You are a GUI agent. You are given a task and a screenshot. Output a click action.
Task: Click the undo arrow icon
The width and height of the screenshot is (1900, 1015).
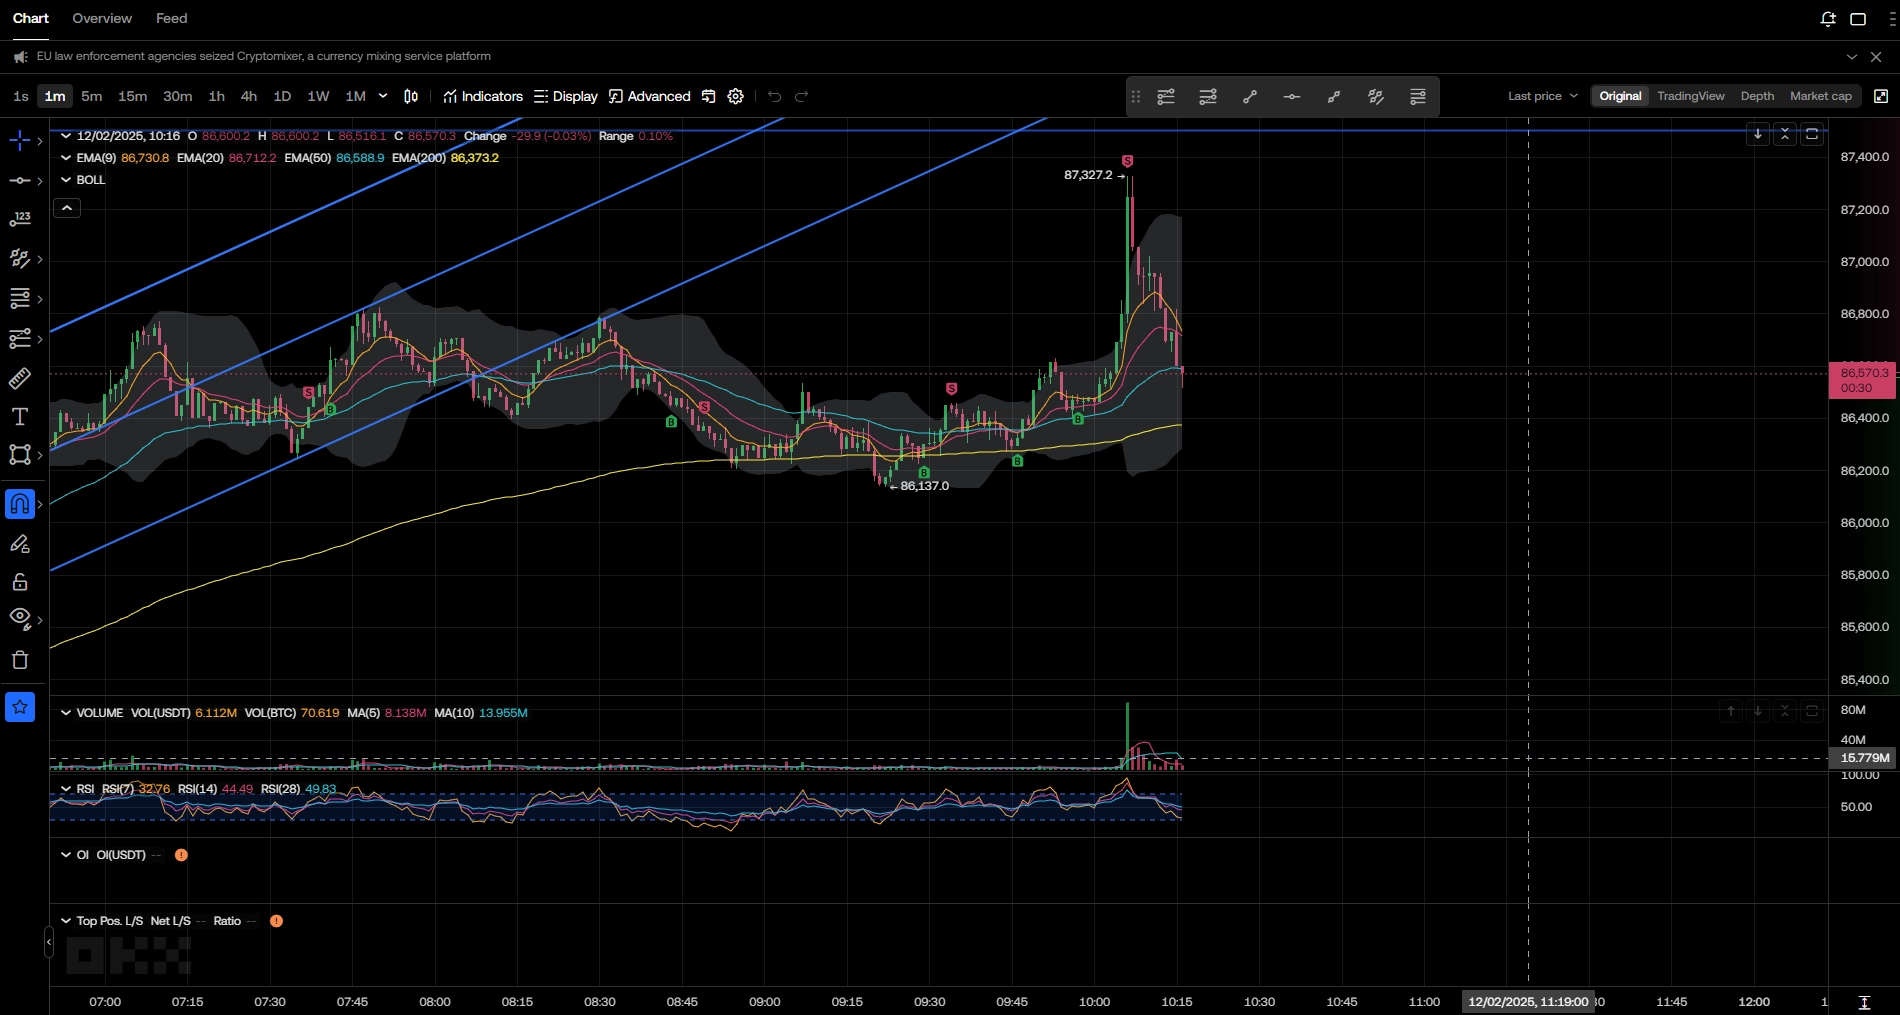tap(774, 97)
